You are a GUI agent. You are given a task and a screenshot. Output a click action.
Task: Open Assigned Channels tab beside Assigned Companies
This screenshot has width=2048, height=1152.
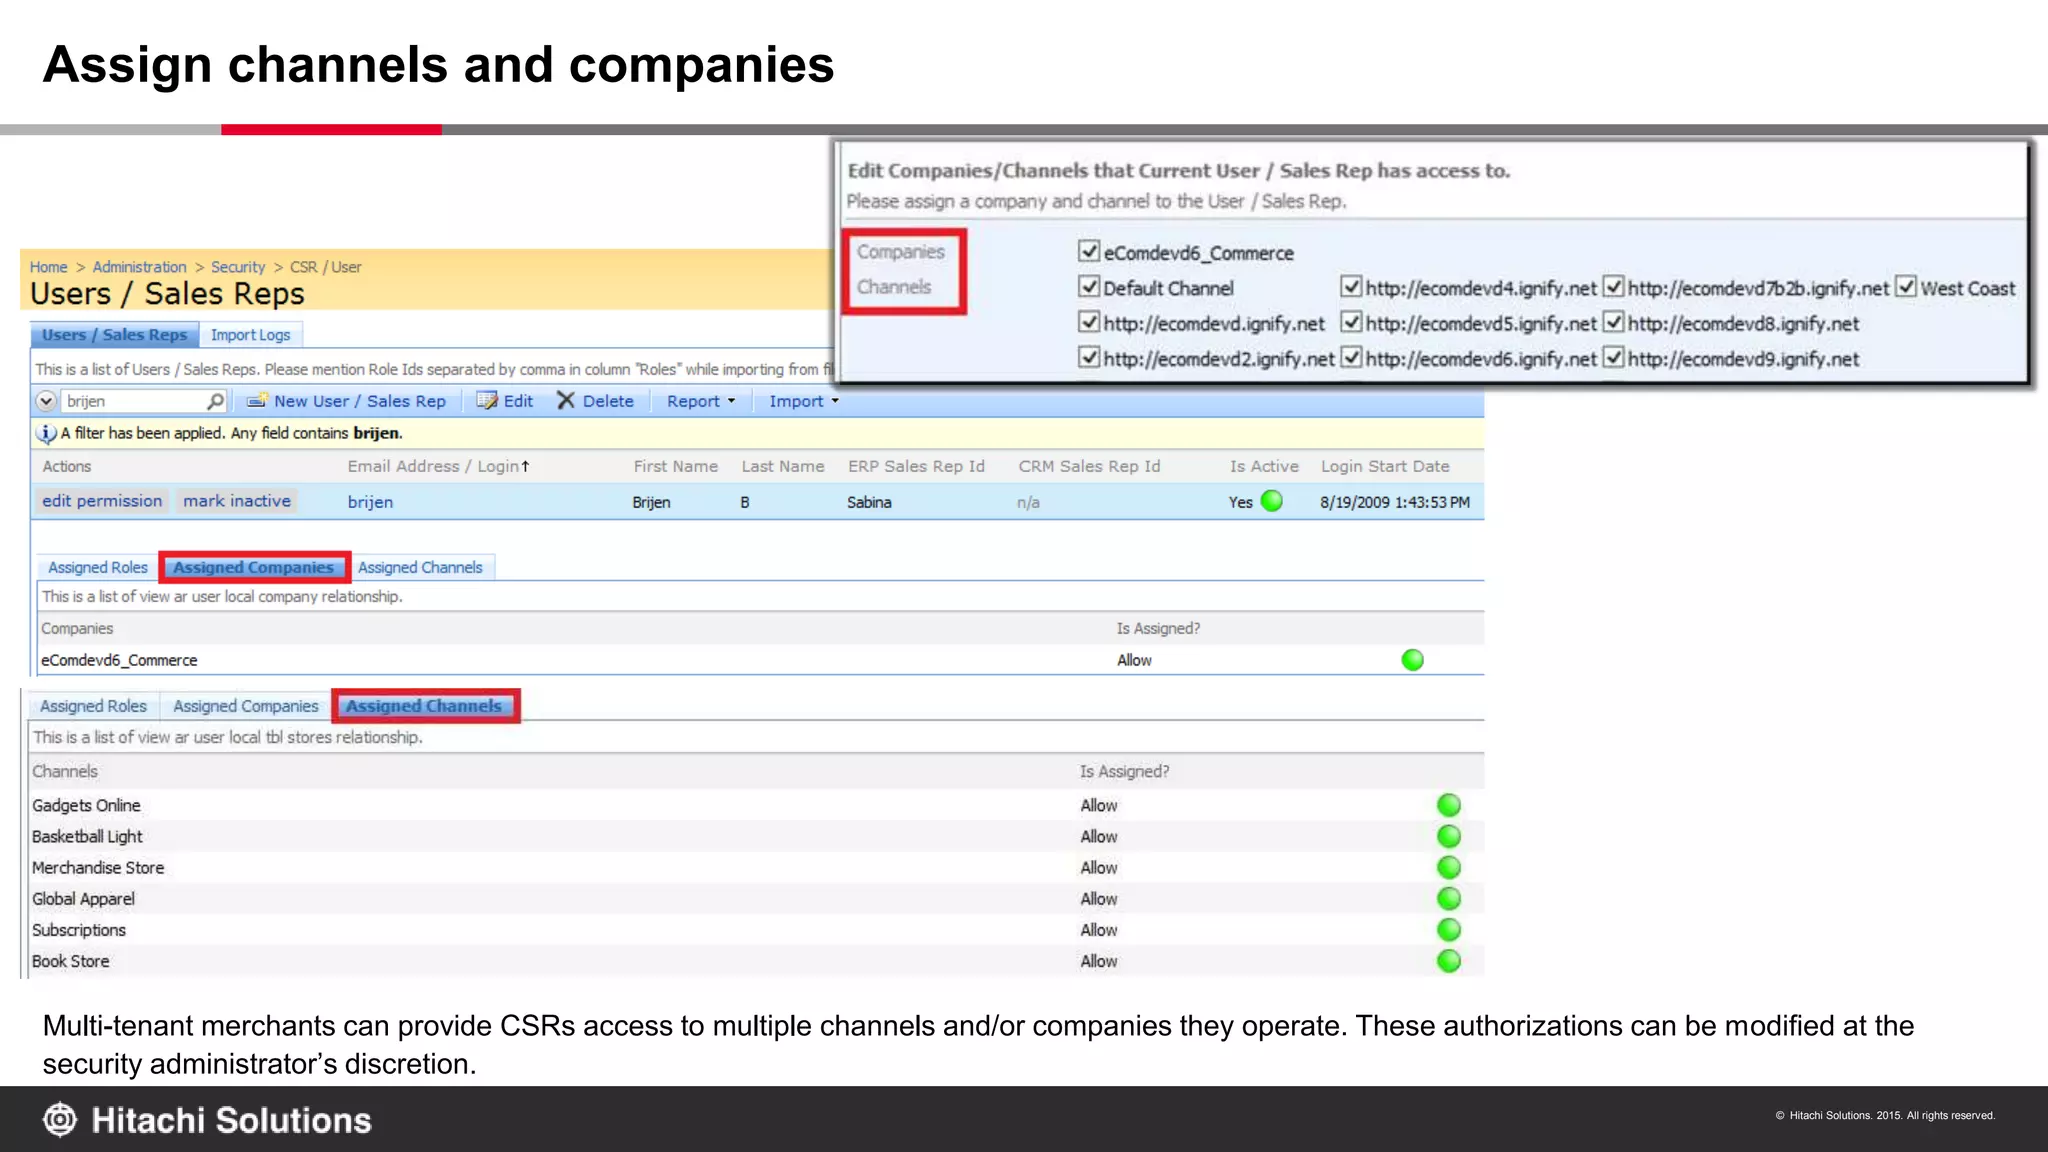click(x=420, y=567)
